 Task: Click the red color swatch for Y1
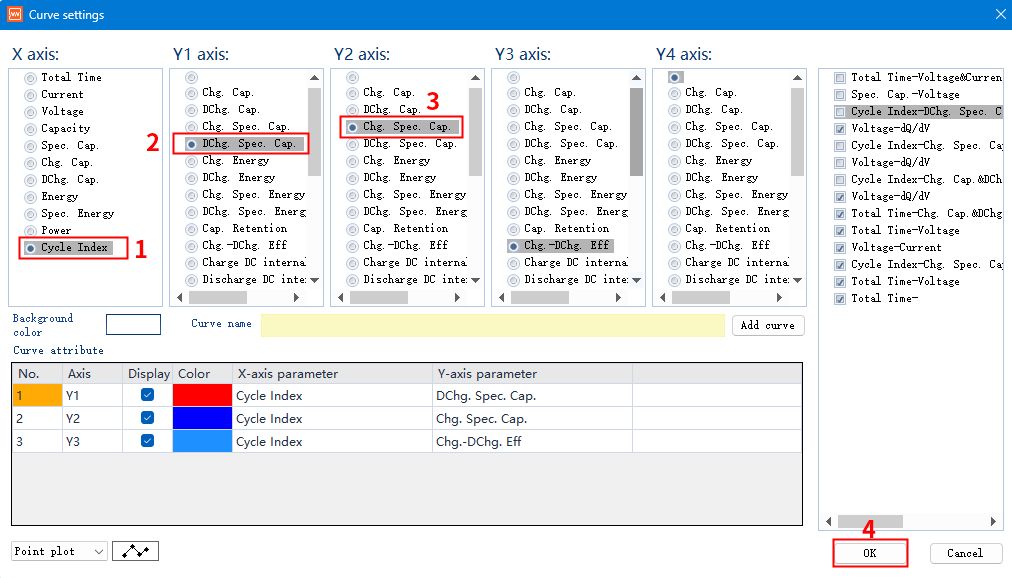click(x=202, y=395)
